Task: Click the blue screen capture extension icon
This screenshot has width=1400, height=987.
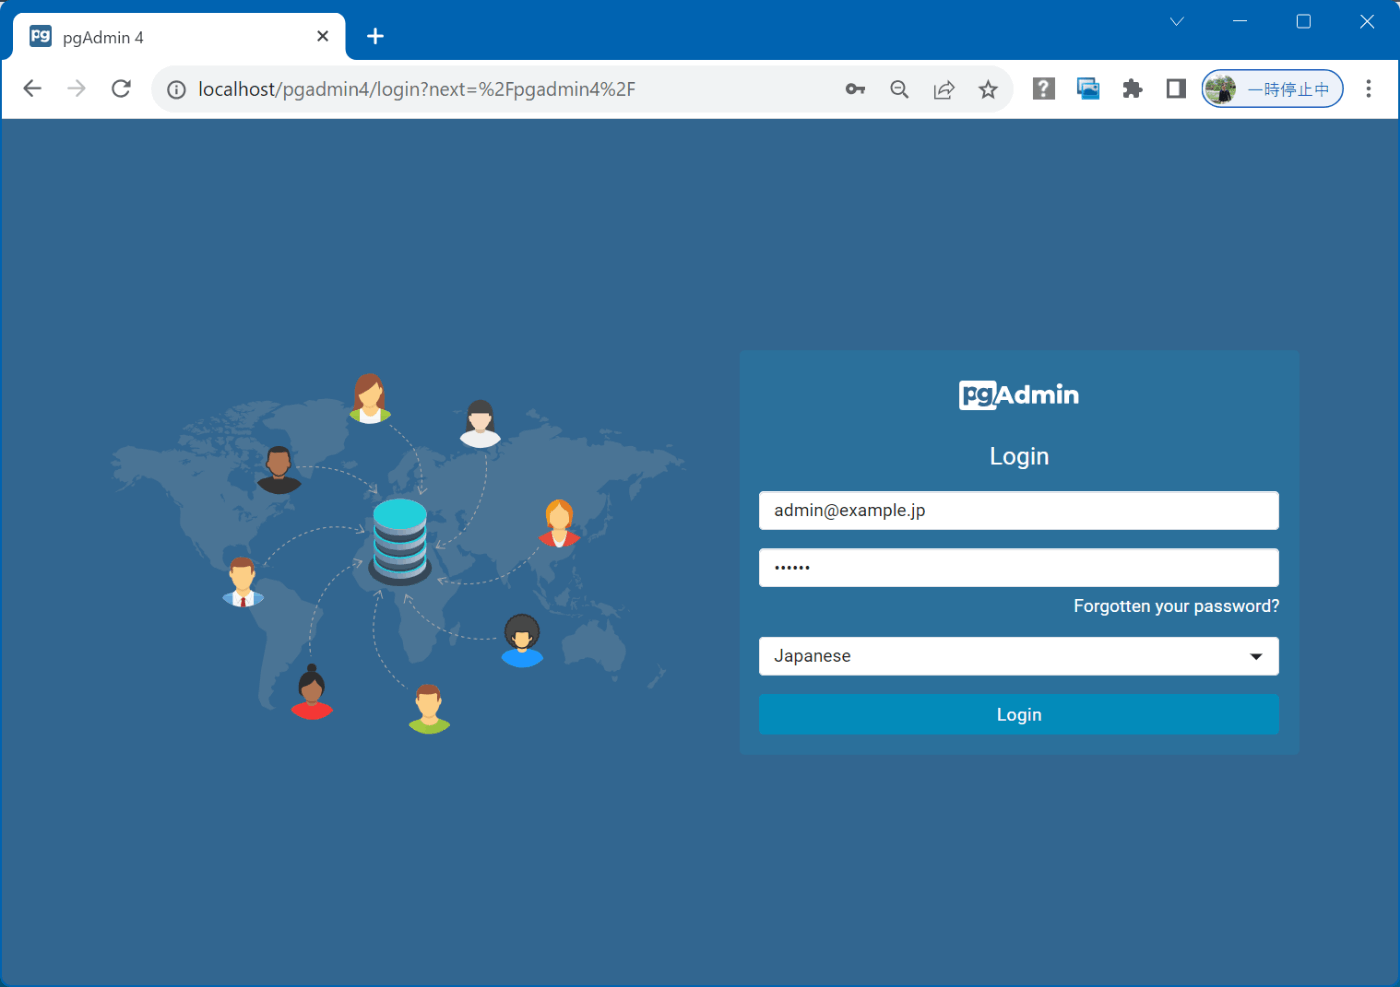Action: click(1088, 89)
